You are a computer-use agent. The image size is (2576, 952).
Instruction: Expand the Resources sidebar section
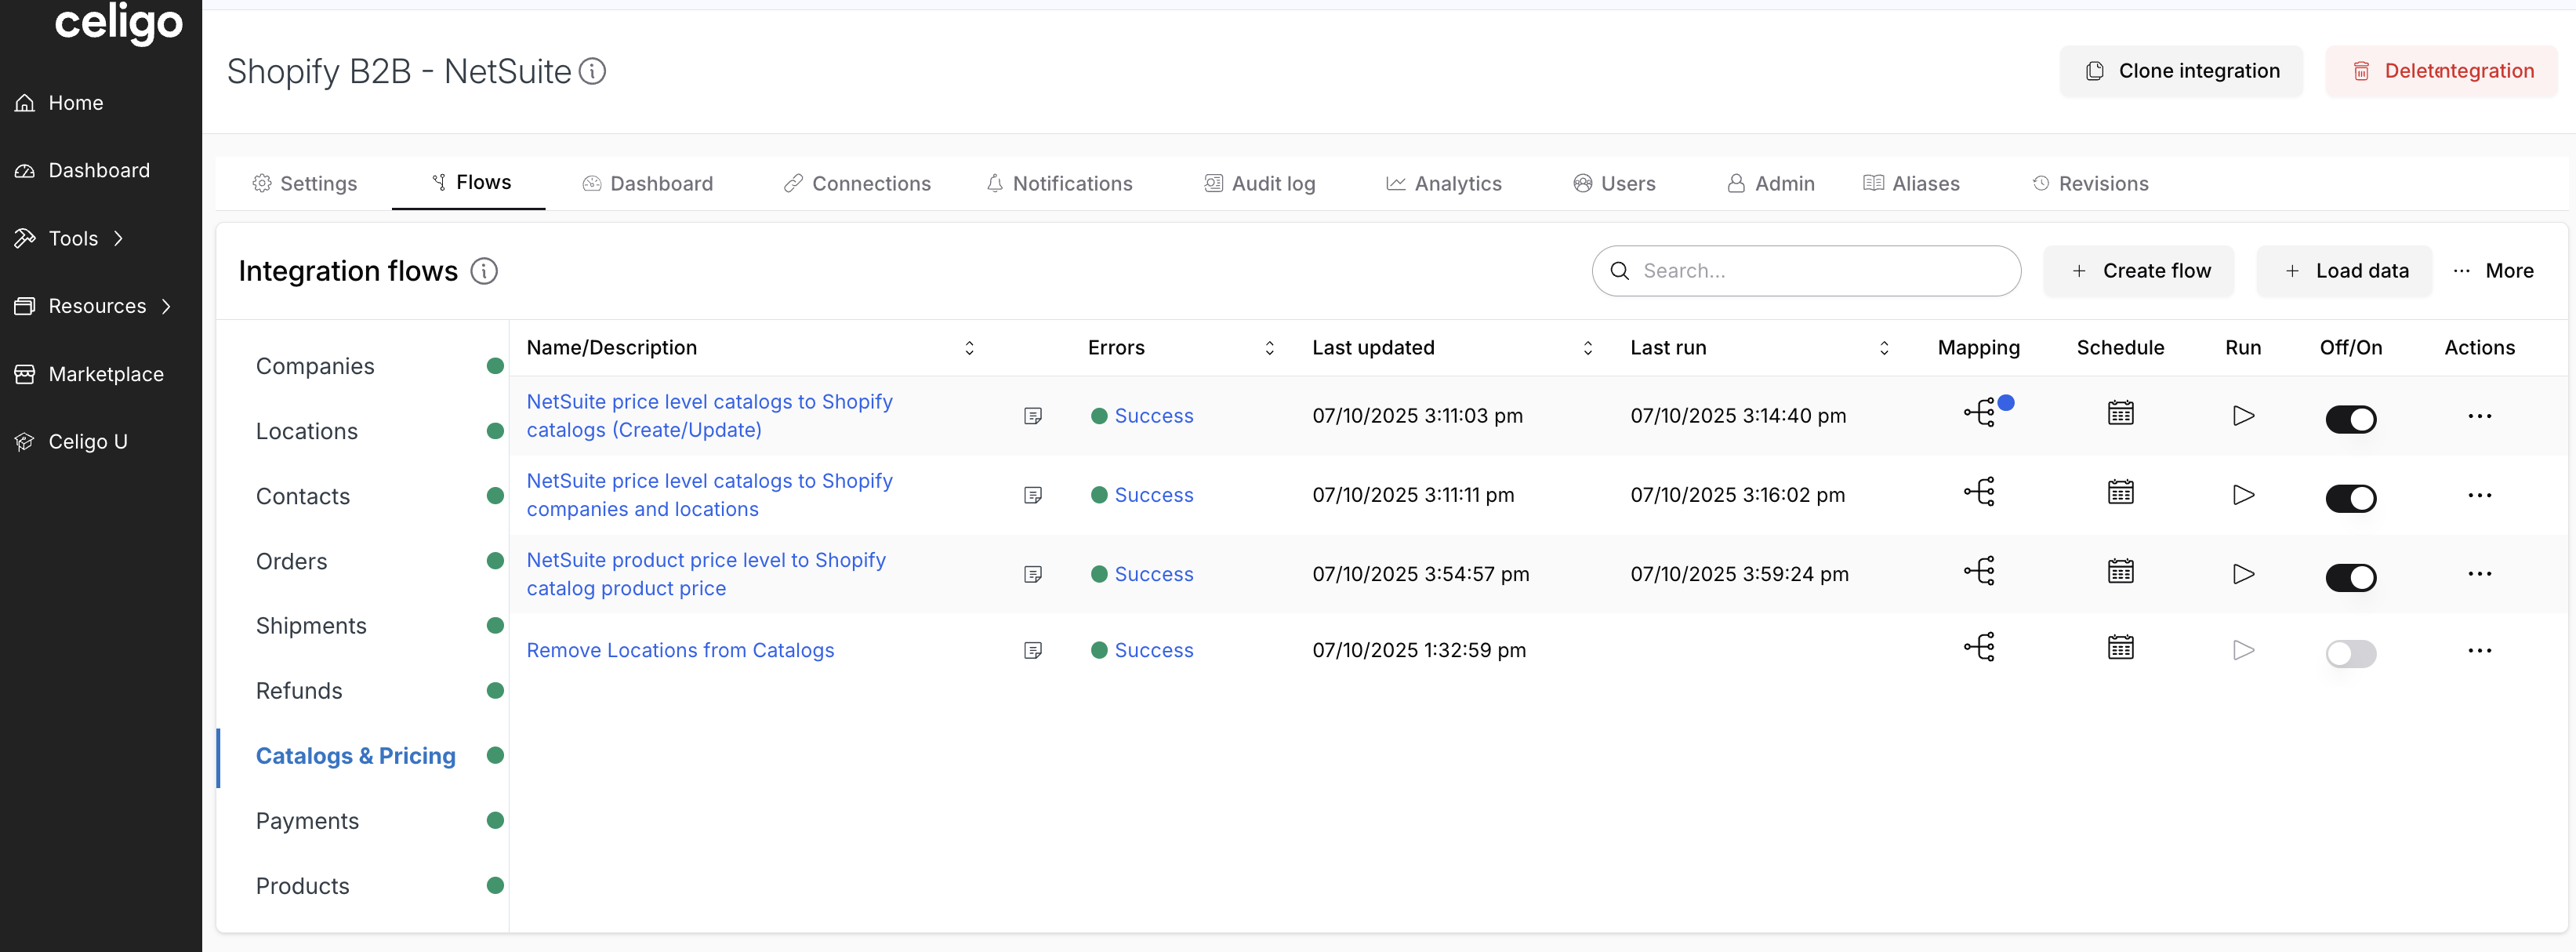(x=96, y=306)
